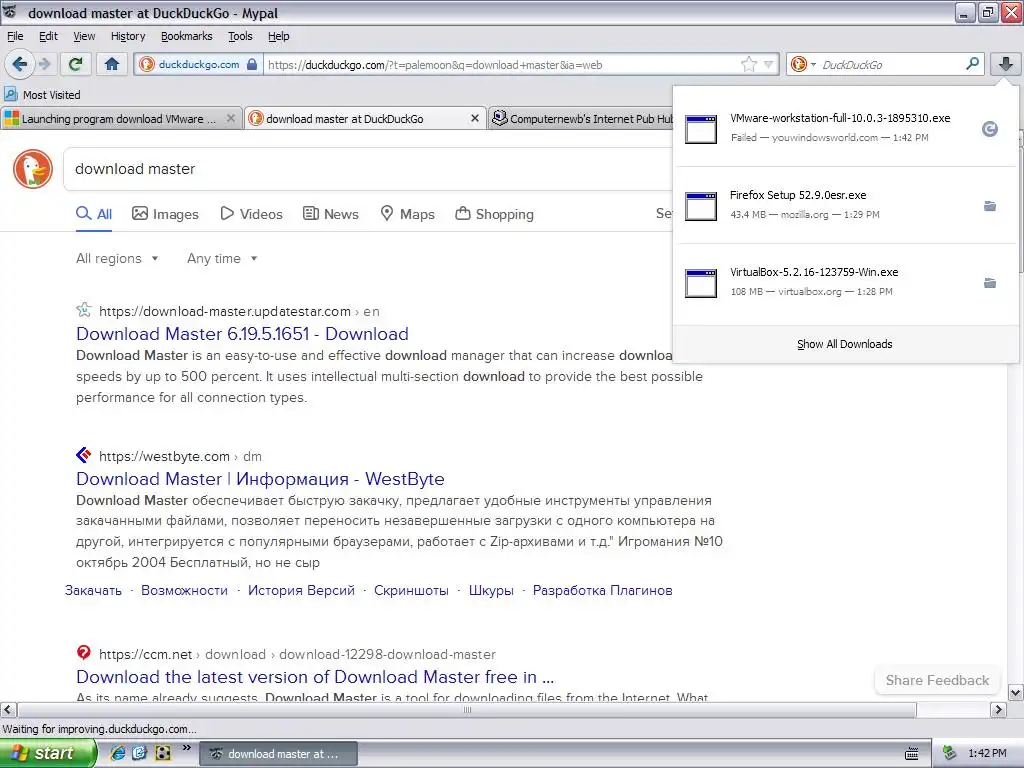1024x768 pixels.
Task: Retry the failed VMware-workstation download
Action: coord(990,129)
